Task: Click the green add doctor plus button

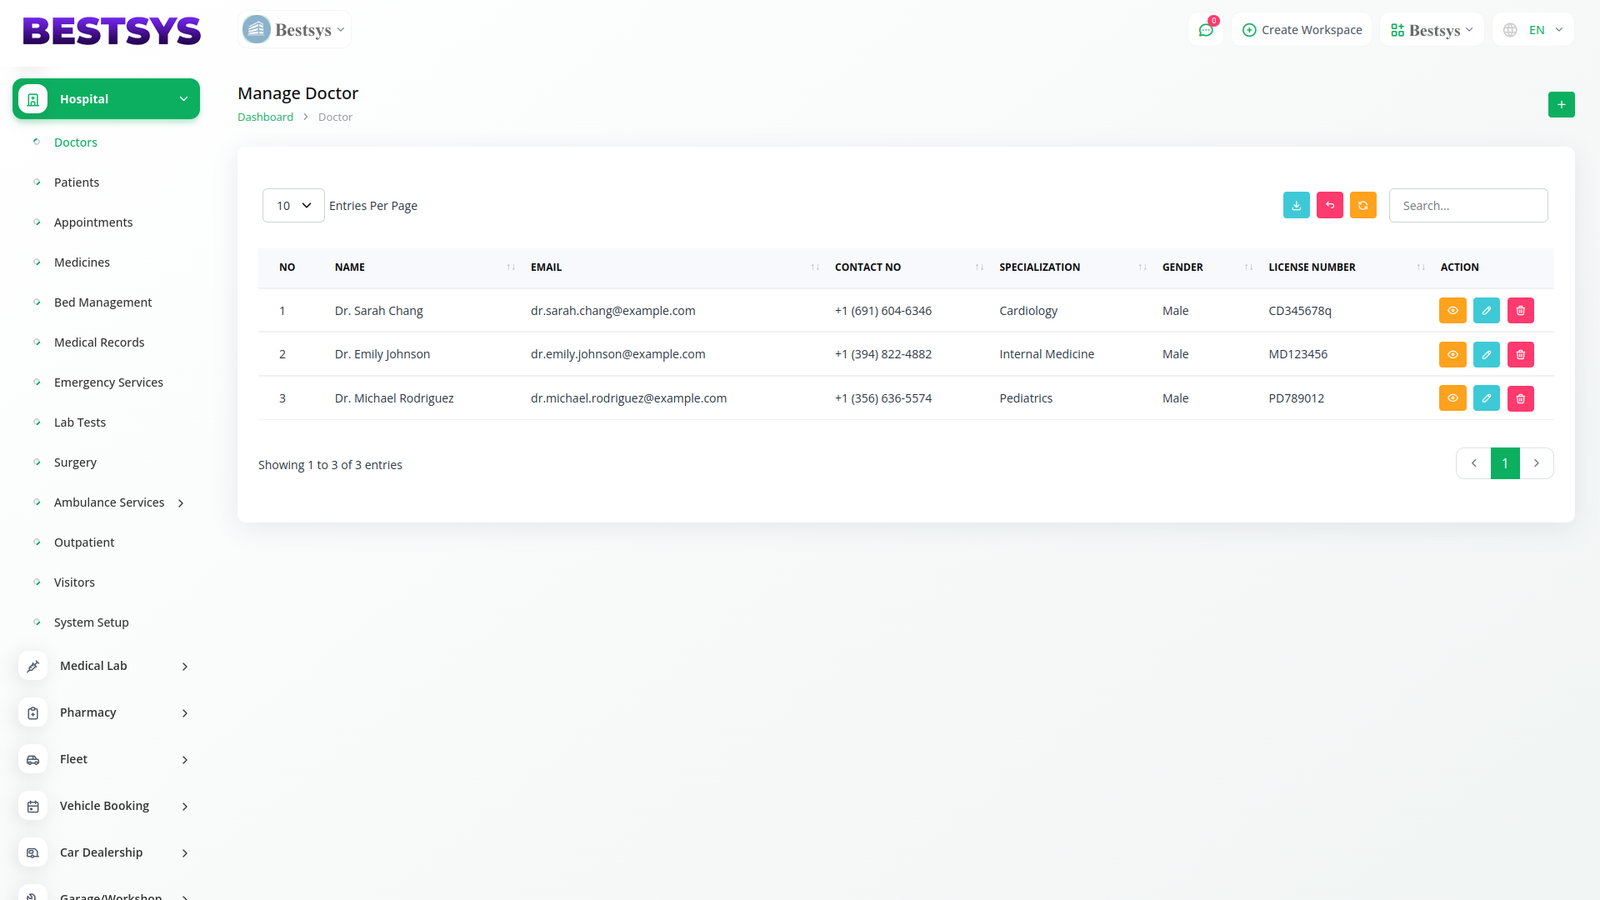Action: 1561,105
